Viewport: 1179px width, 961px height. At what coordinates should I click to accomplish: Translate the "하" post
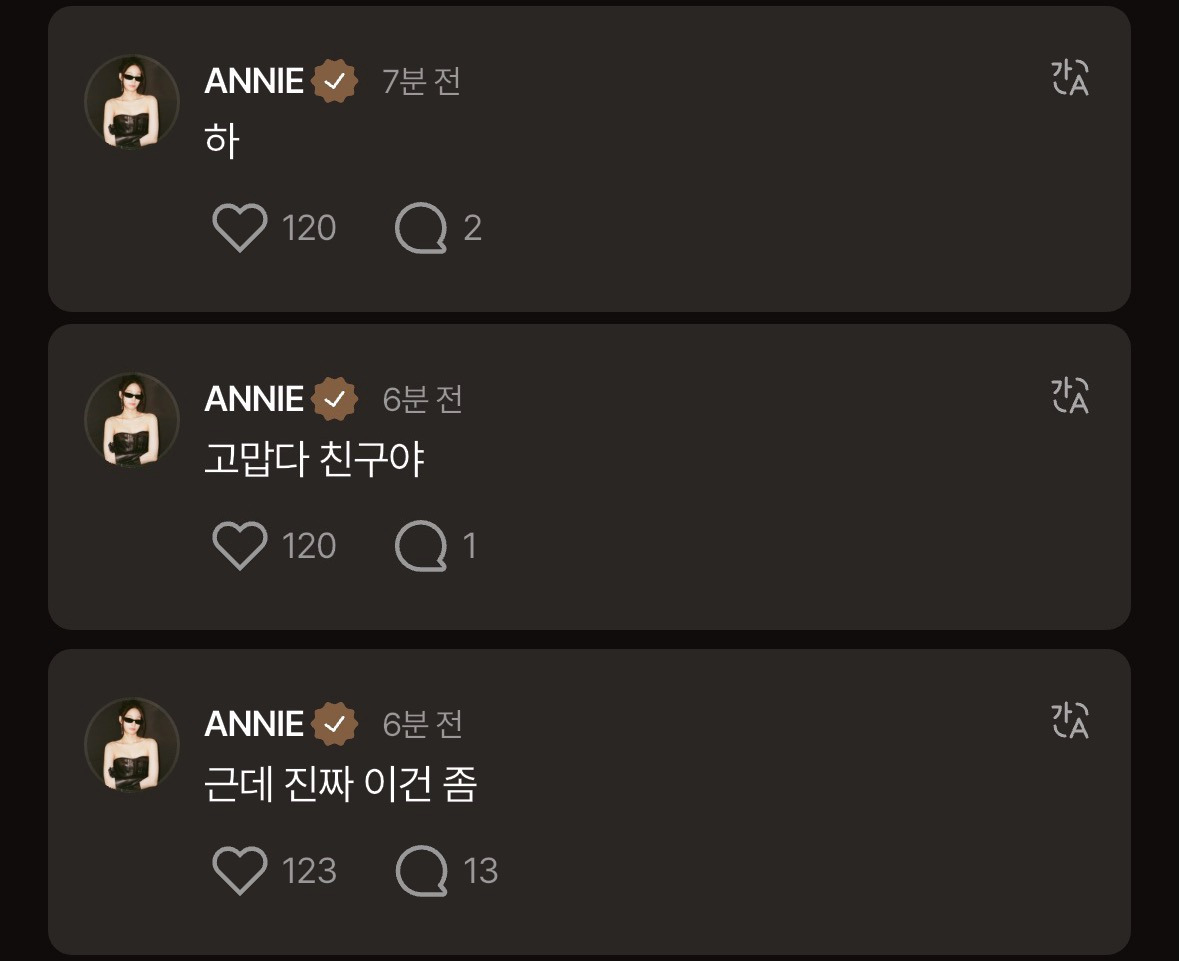pos(1070,78)
